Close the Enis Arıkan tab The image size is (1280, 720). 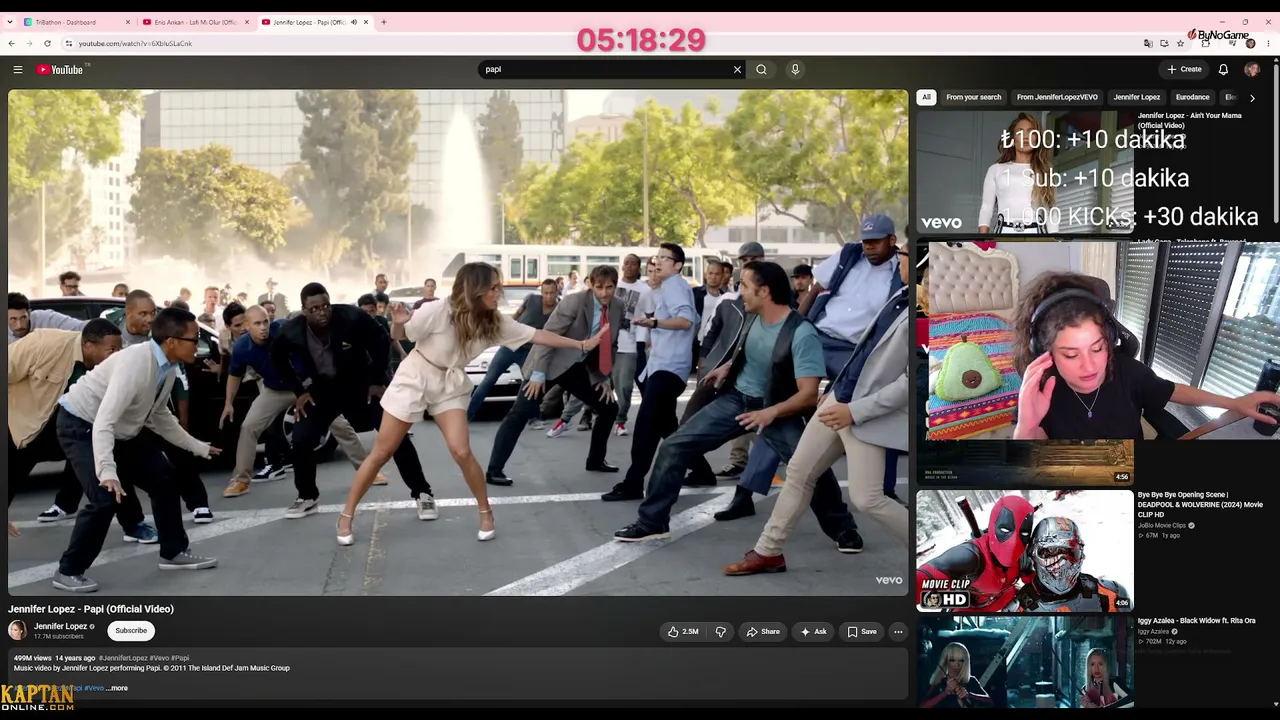click(247, 22)
